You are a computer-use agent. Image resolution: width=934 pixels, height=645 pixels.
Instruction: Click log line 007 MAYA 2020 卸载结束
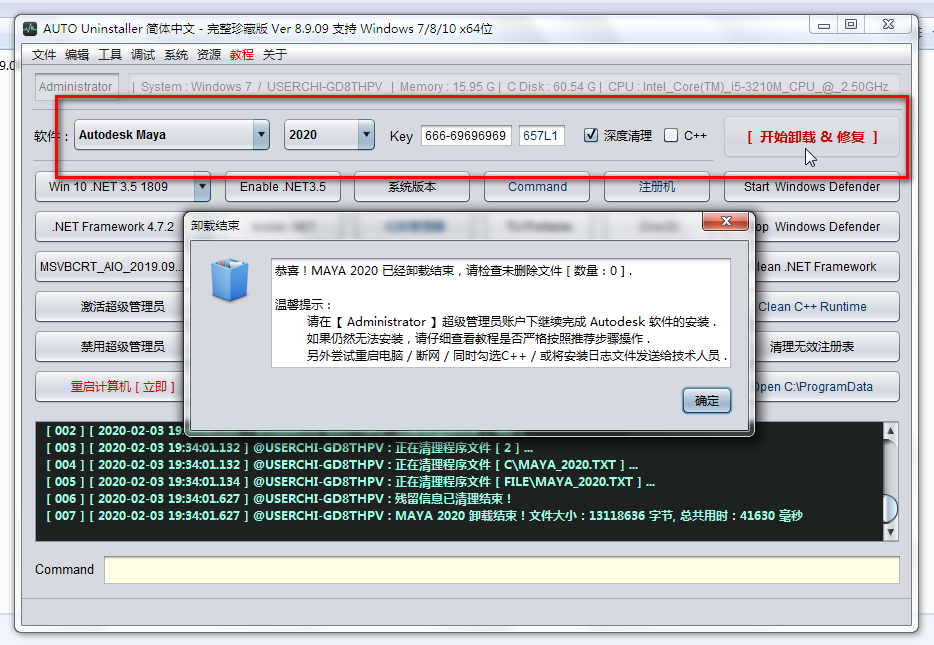pyautogui.click(x=425, y=515)
